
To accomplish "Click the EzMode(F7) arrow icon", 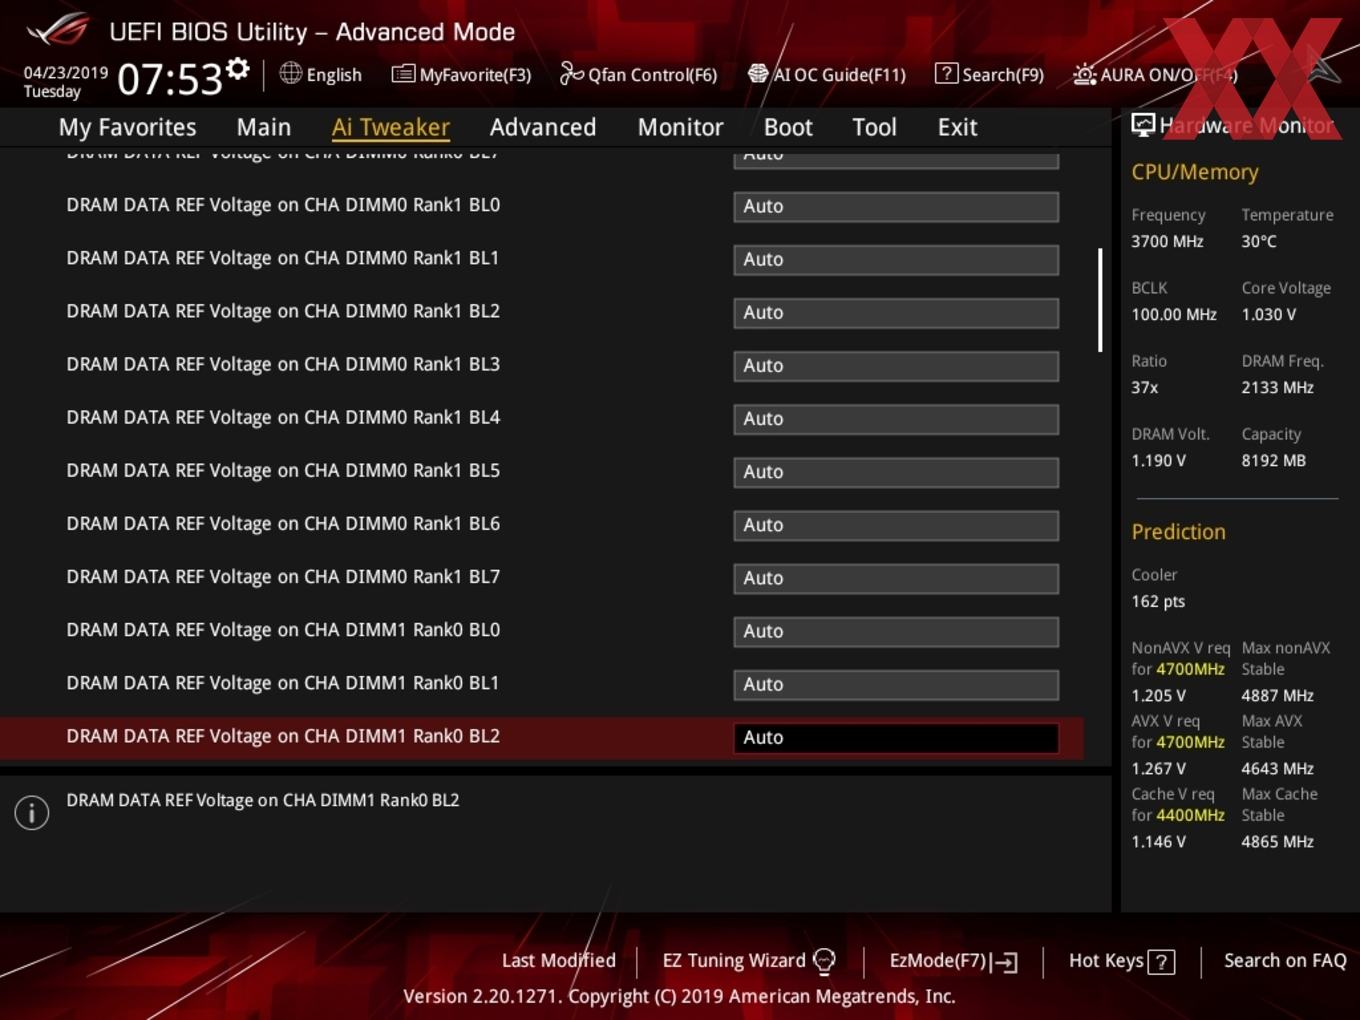I will (x=1005, y=962).
